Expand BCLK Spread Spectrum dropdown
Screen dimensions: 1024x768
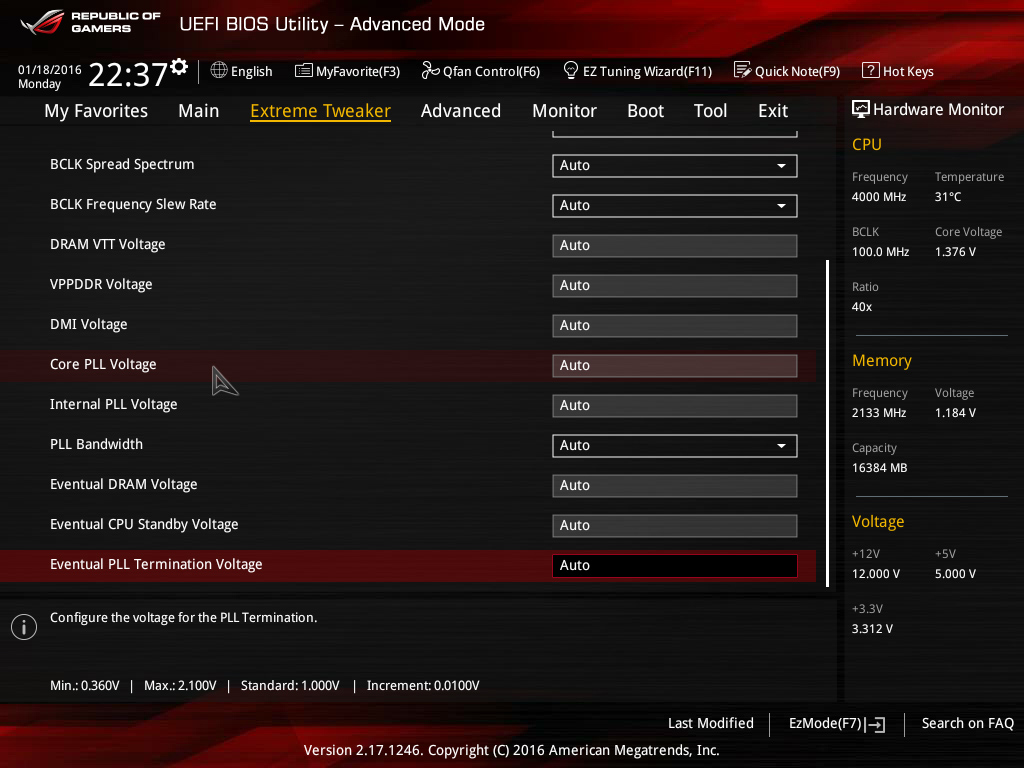(x=675, y=166)
